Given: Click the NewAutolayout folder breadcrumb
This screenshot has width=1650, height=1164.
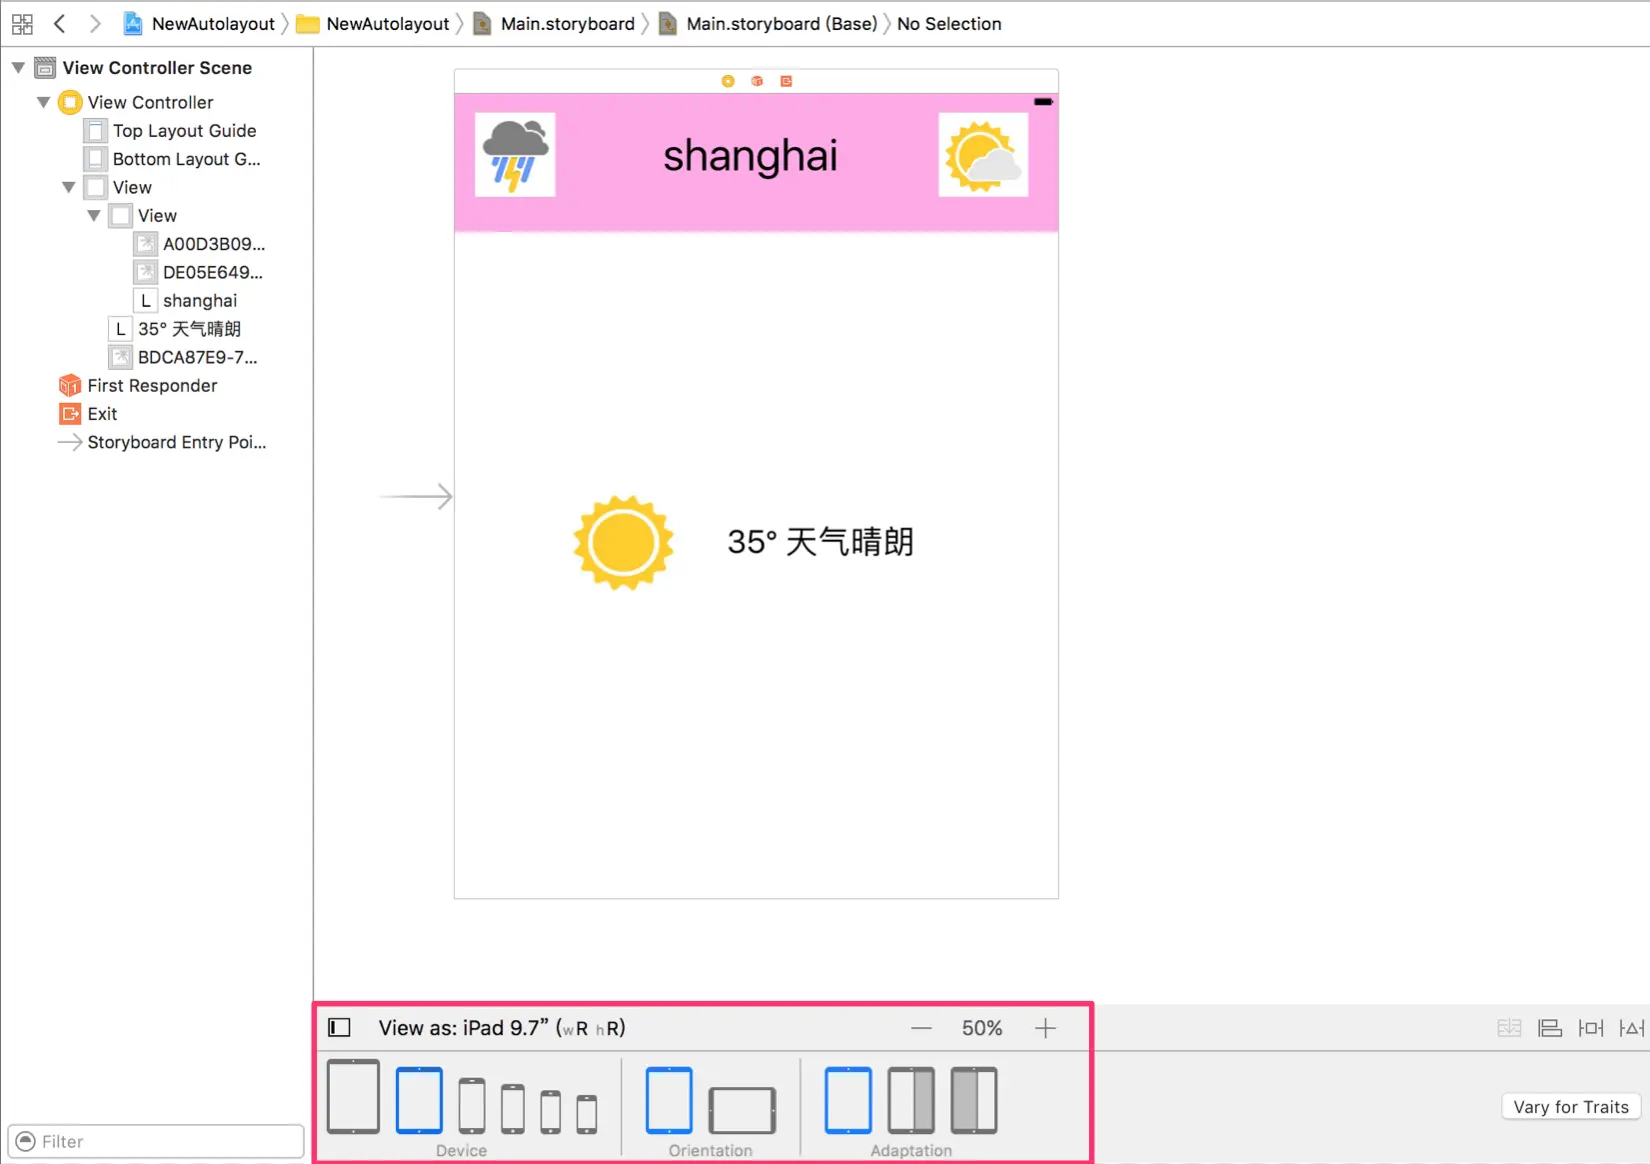Looking at the screenshot, I should [373, 23].
